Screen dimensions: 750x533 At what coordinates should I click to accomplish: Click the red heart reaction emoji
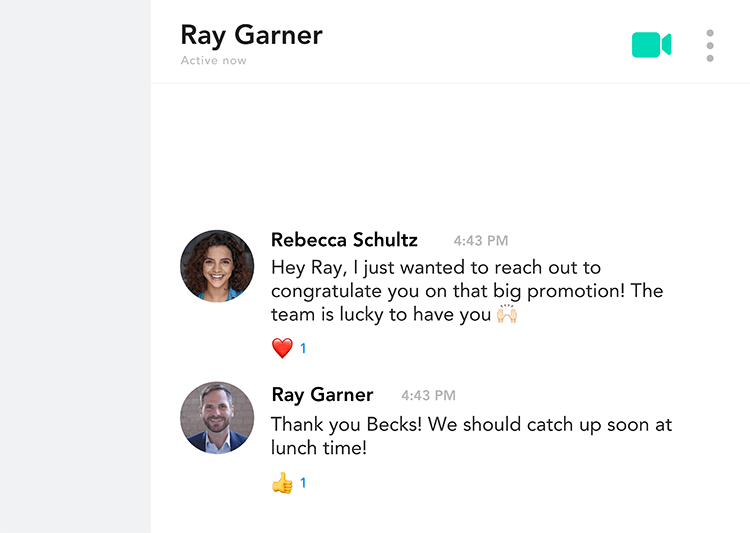282,348
